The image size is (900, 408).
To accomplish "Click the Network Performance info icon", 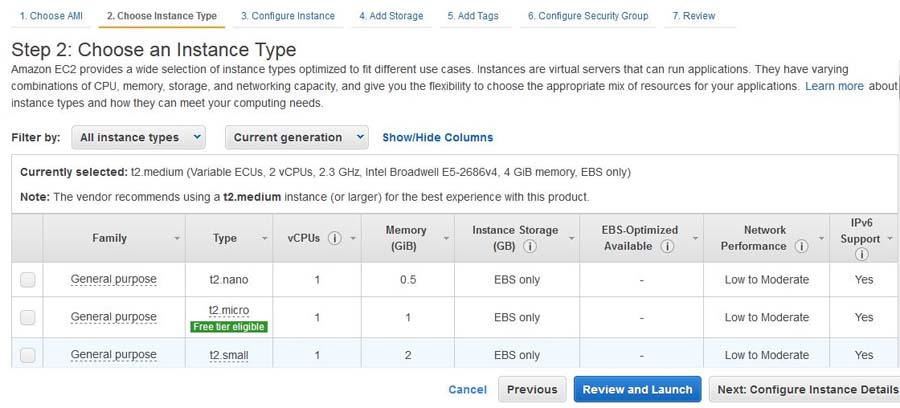I will (801, 246).
